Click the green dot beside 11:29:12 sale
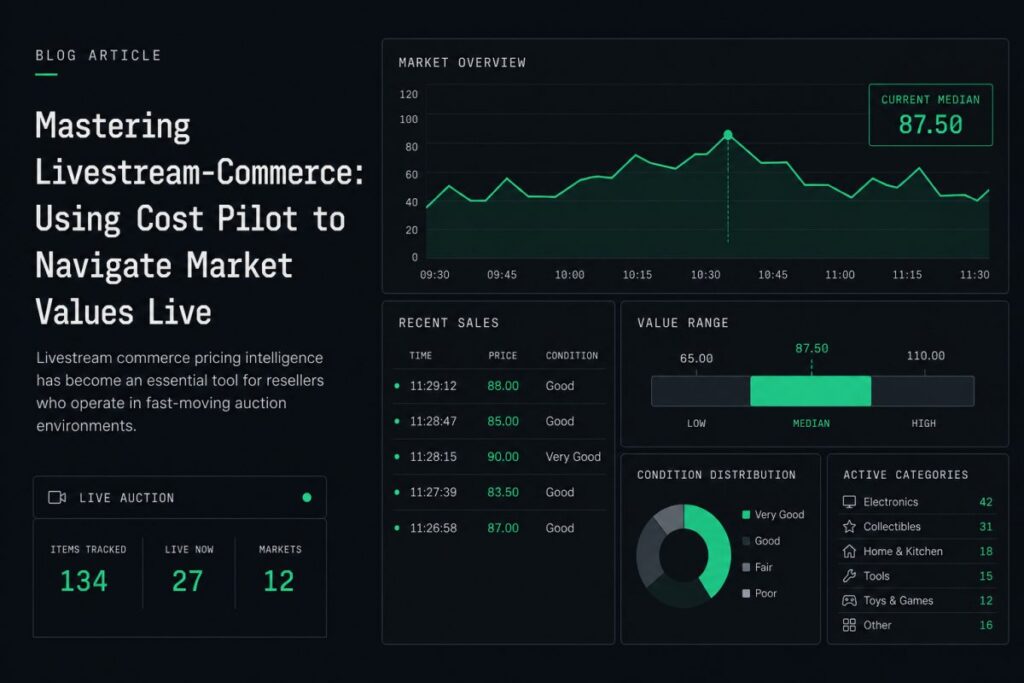 [397, 386]
